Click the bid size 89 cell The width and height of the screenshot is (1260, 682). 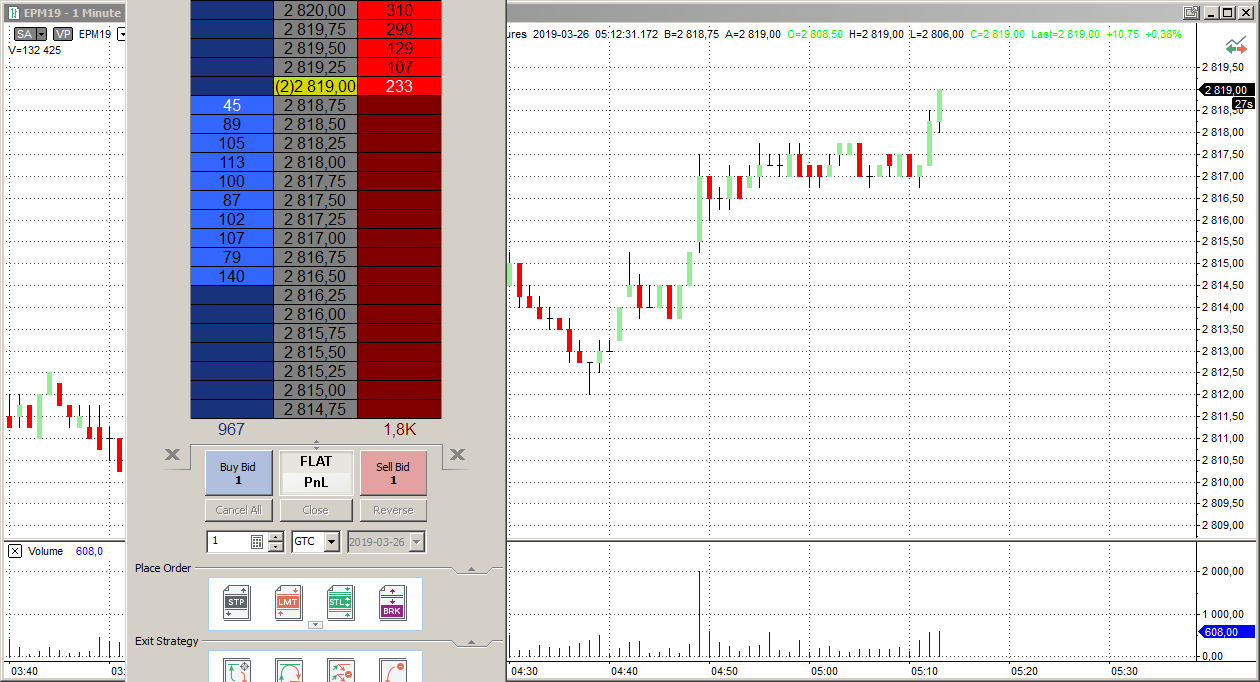pyautogui.click(x=232, y=125)
